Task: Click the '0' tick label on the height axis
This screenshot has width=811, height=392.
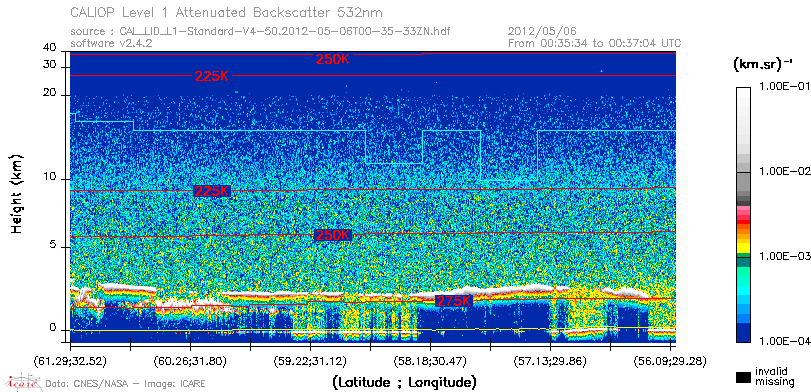Action: coord(52,328)
